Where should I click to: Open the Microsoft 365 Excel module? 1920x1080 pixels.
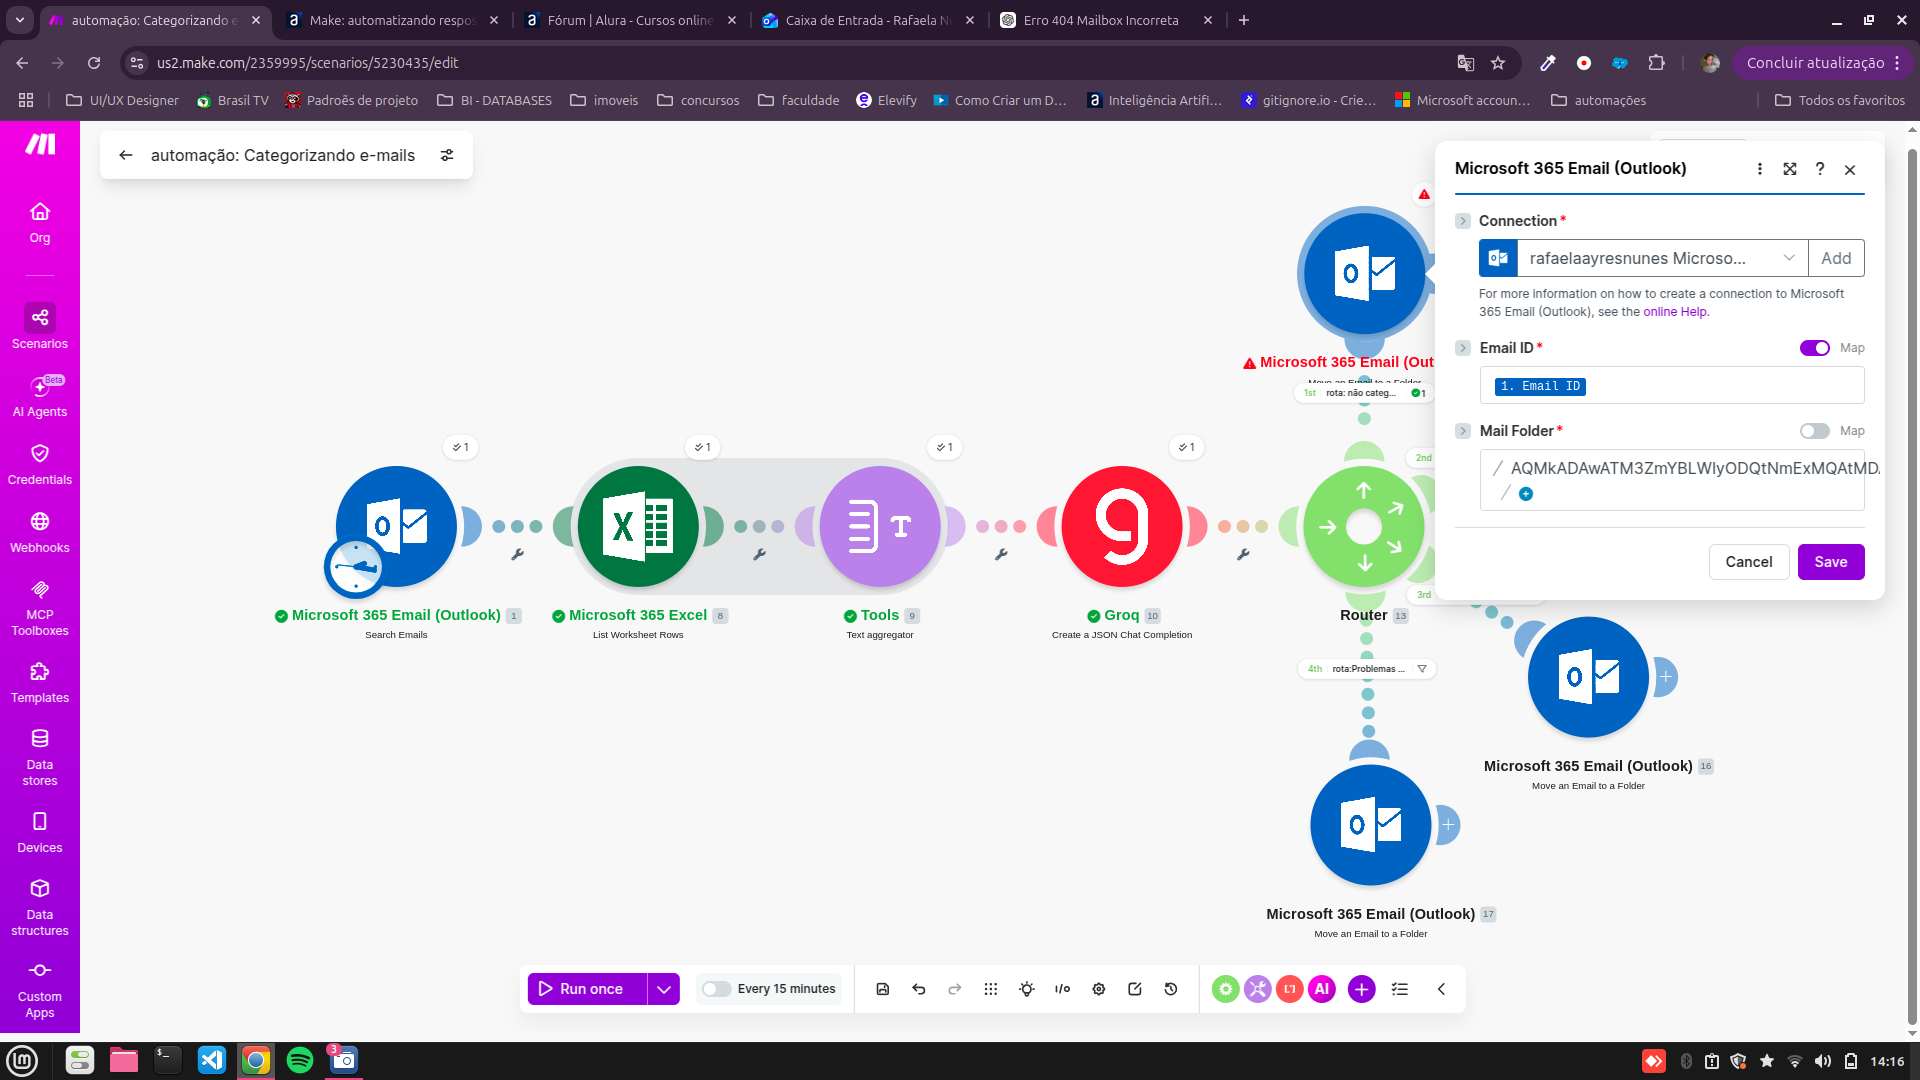[x=638, y=527]
